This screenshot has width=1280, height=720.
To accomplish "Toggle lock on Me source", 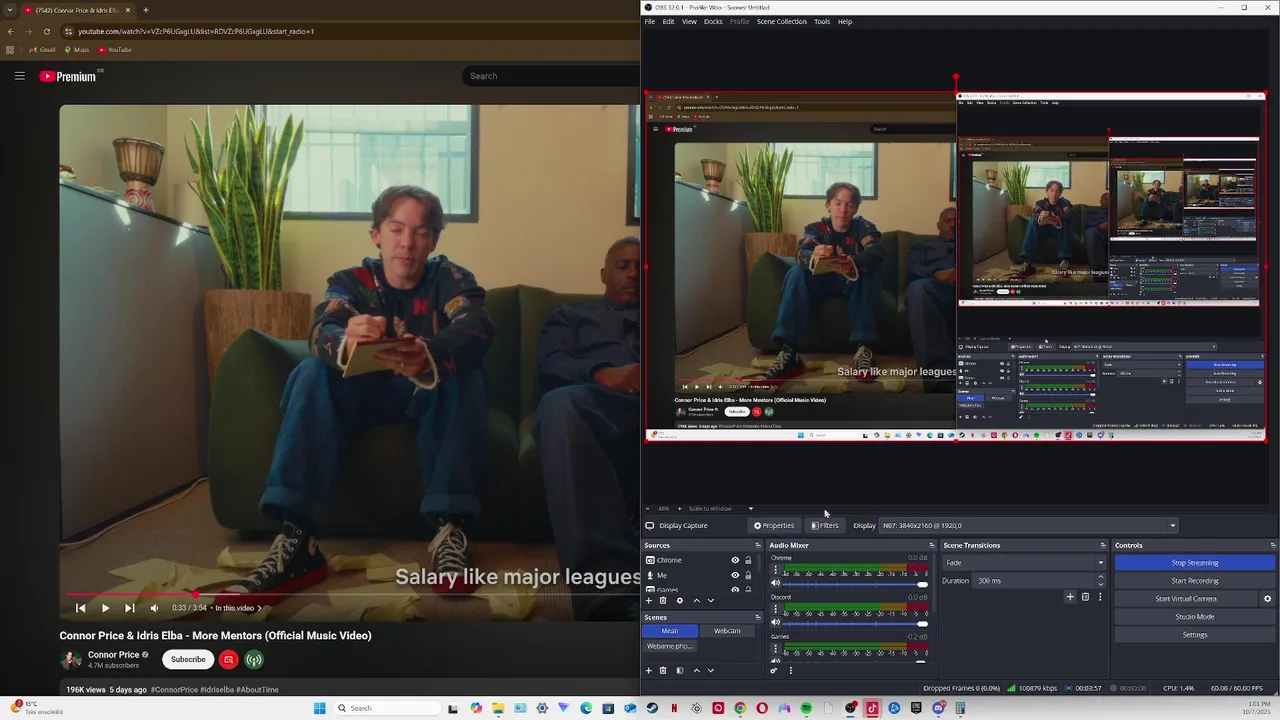I will pyautogui.click(x=748, y=575).
